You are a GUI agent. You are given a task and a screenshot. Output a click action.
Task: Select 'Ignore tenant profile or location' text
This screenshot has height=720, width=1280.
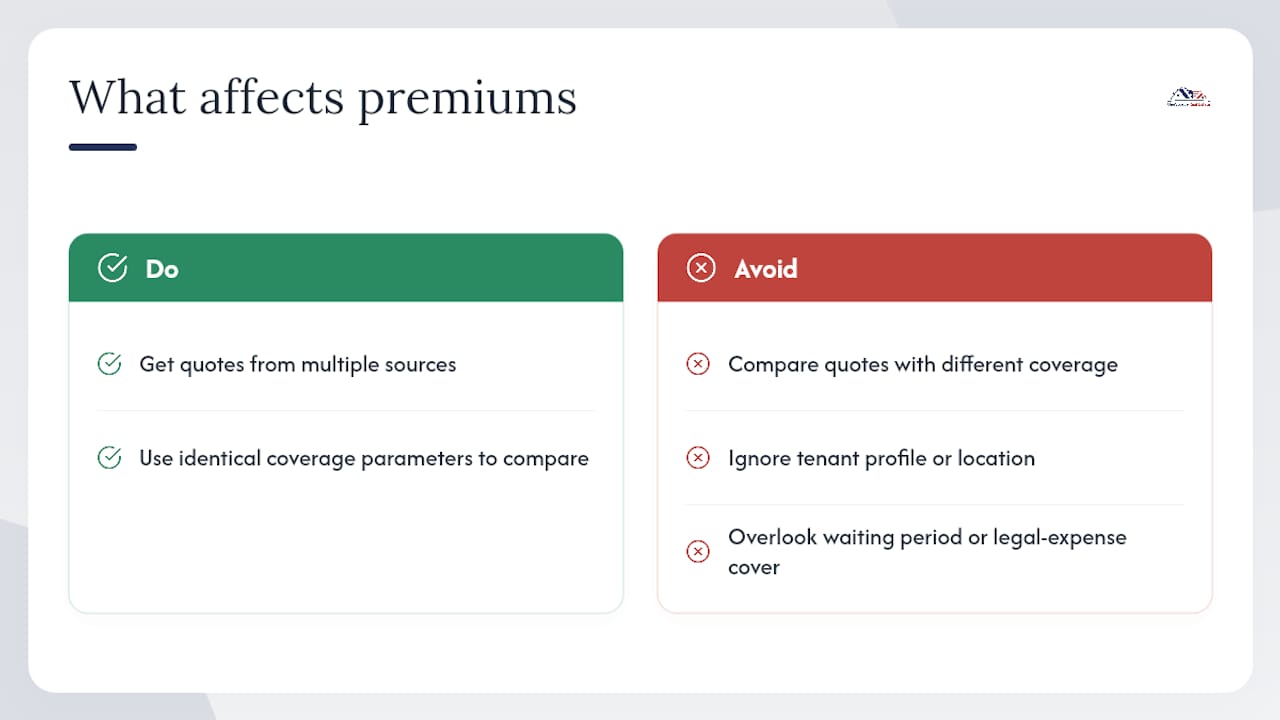pyautogui.click(x=881, y=458)
